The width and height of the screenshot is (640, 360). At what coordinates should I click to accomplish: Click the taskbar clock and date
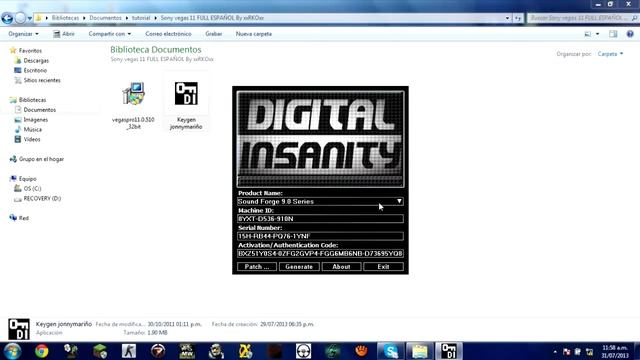(615, 351)
